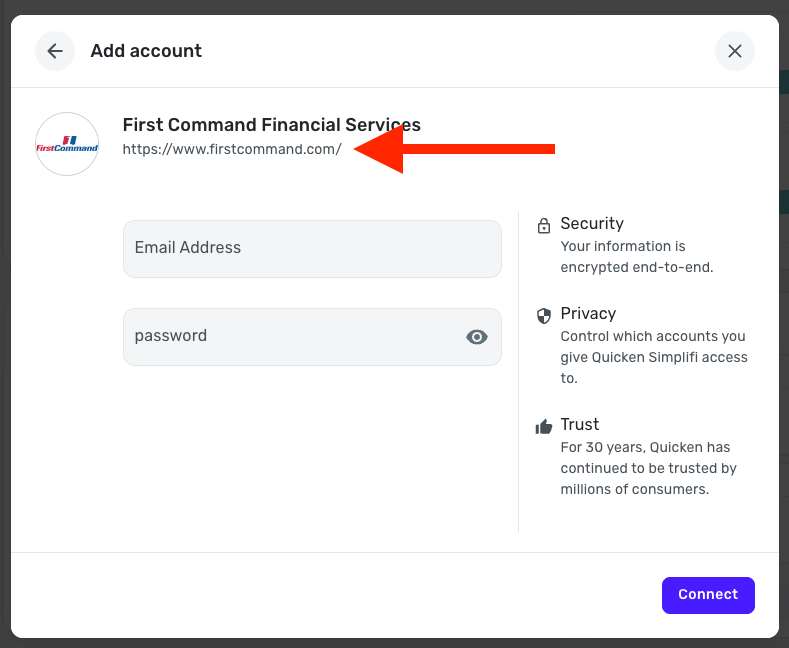Click the Trust thumbs-up icon
The width and height of the screenshot is (789, 648).
(x=544, y=426)
